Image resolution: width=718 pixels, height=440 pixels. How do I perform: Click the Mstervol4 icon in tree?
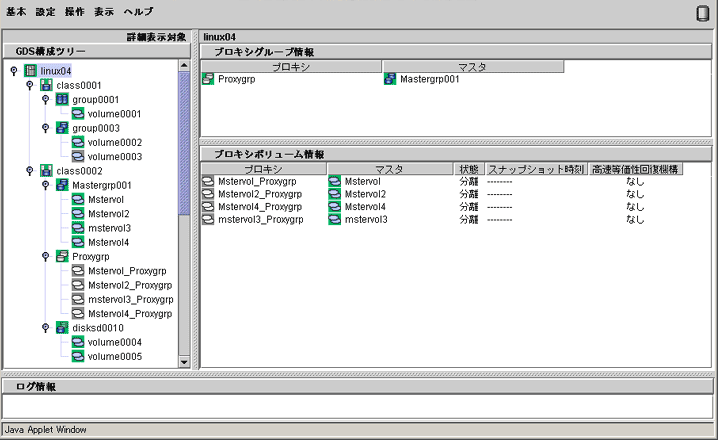tap(78, 242)
